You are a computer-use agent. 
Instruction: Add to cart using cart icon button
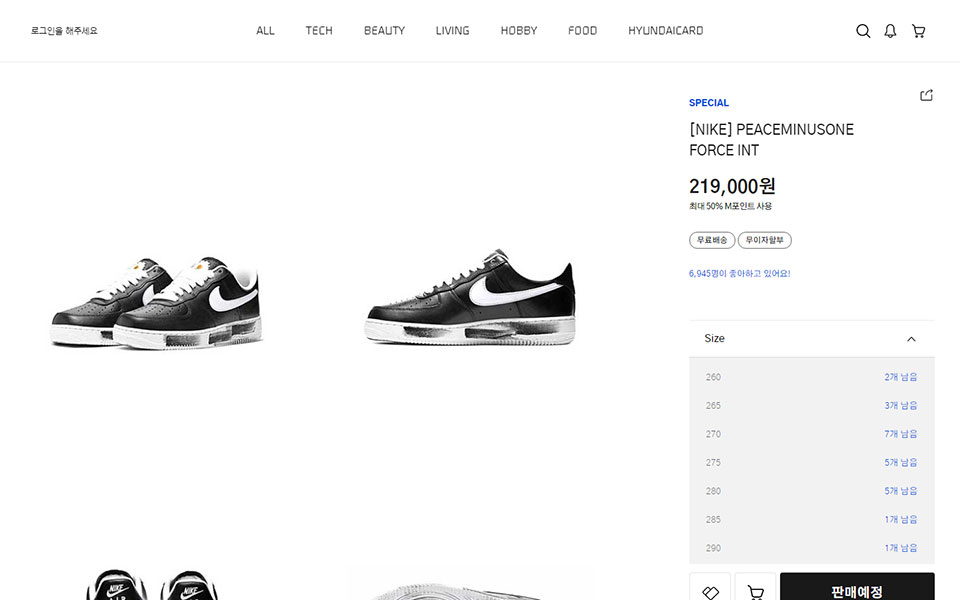point(755,590)
